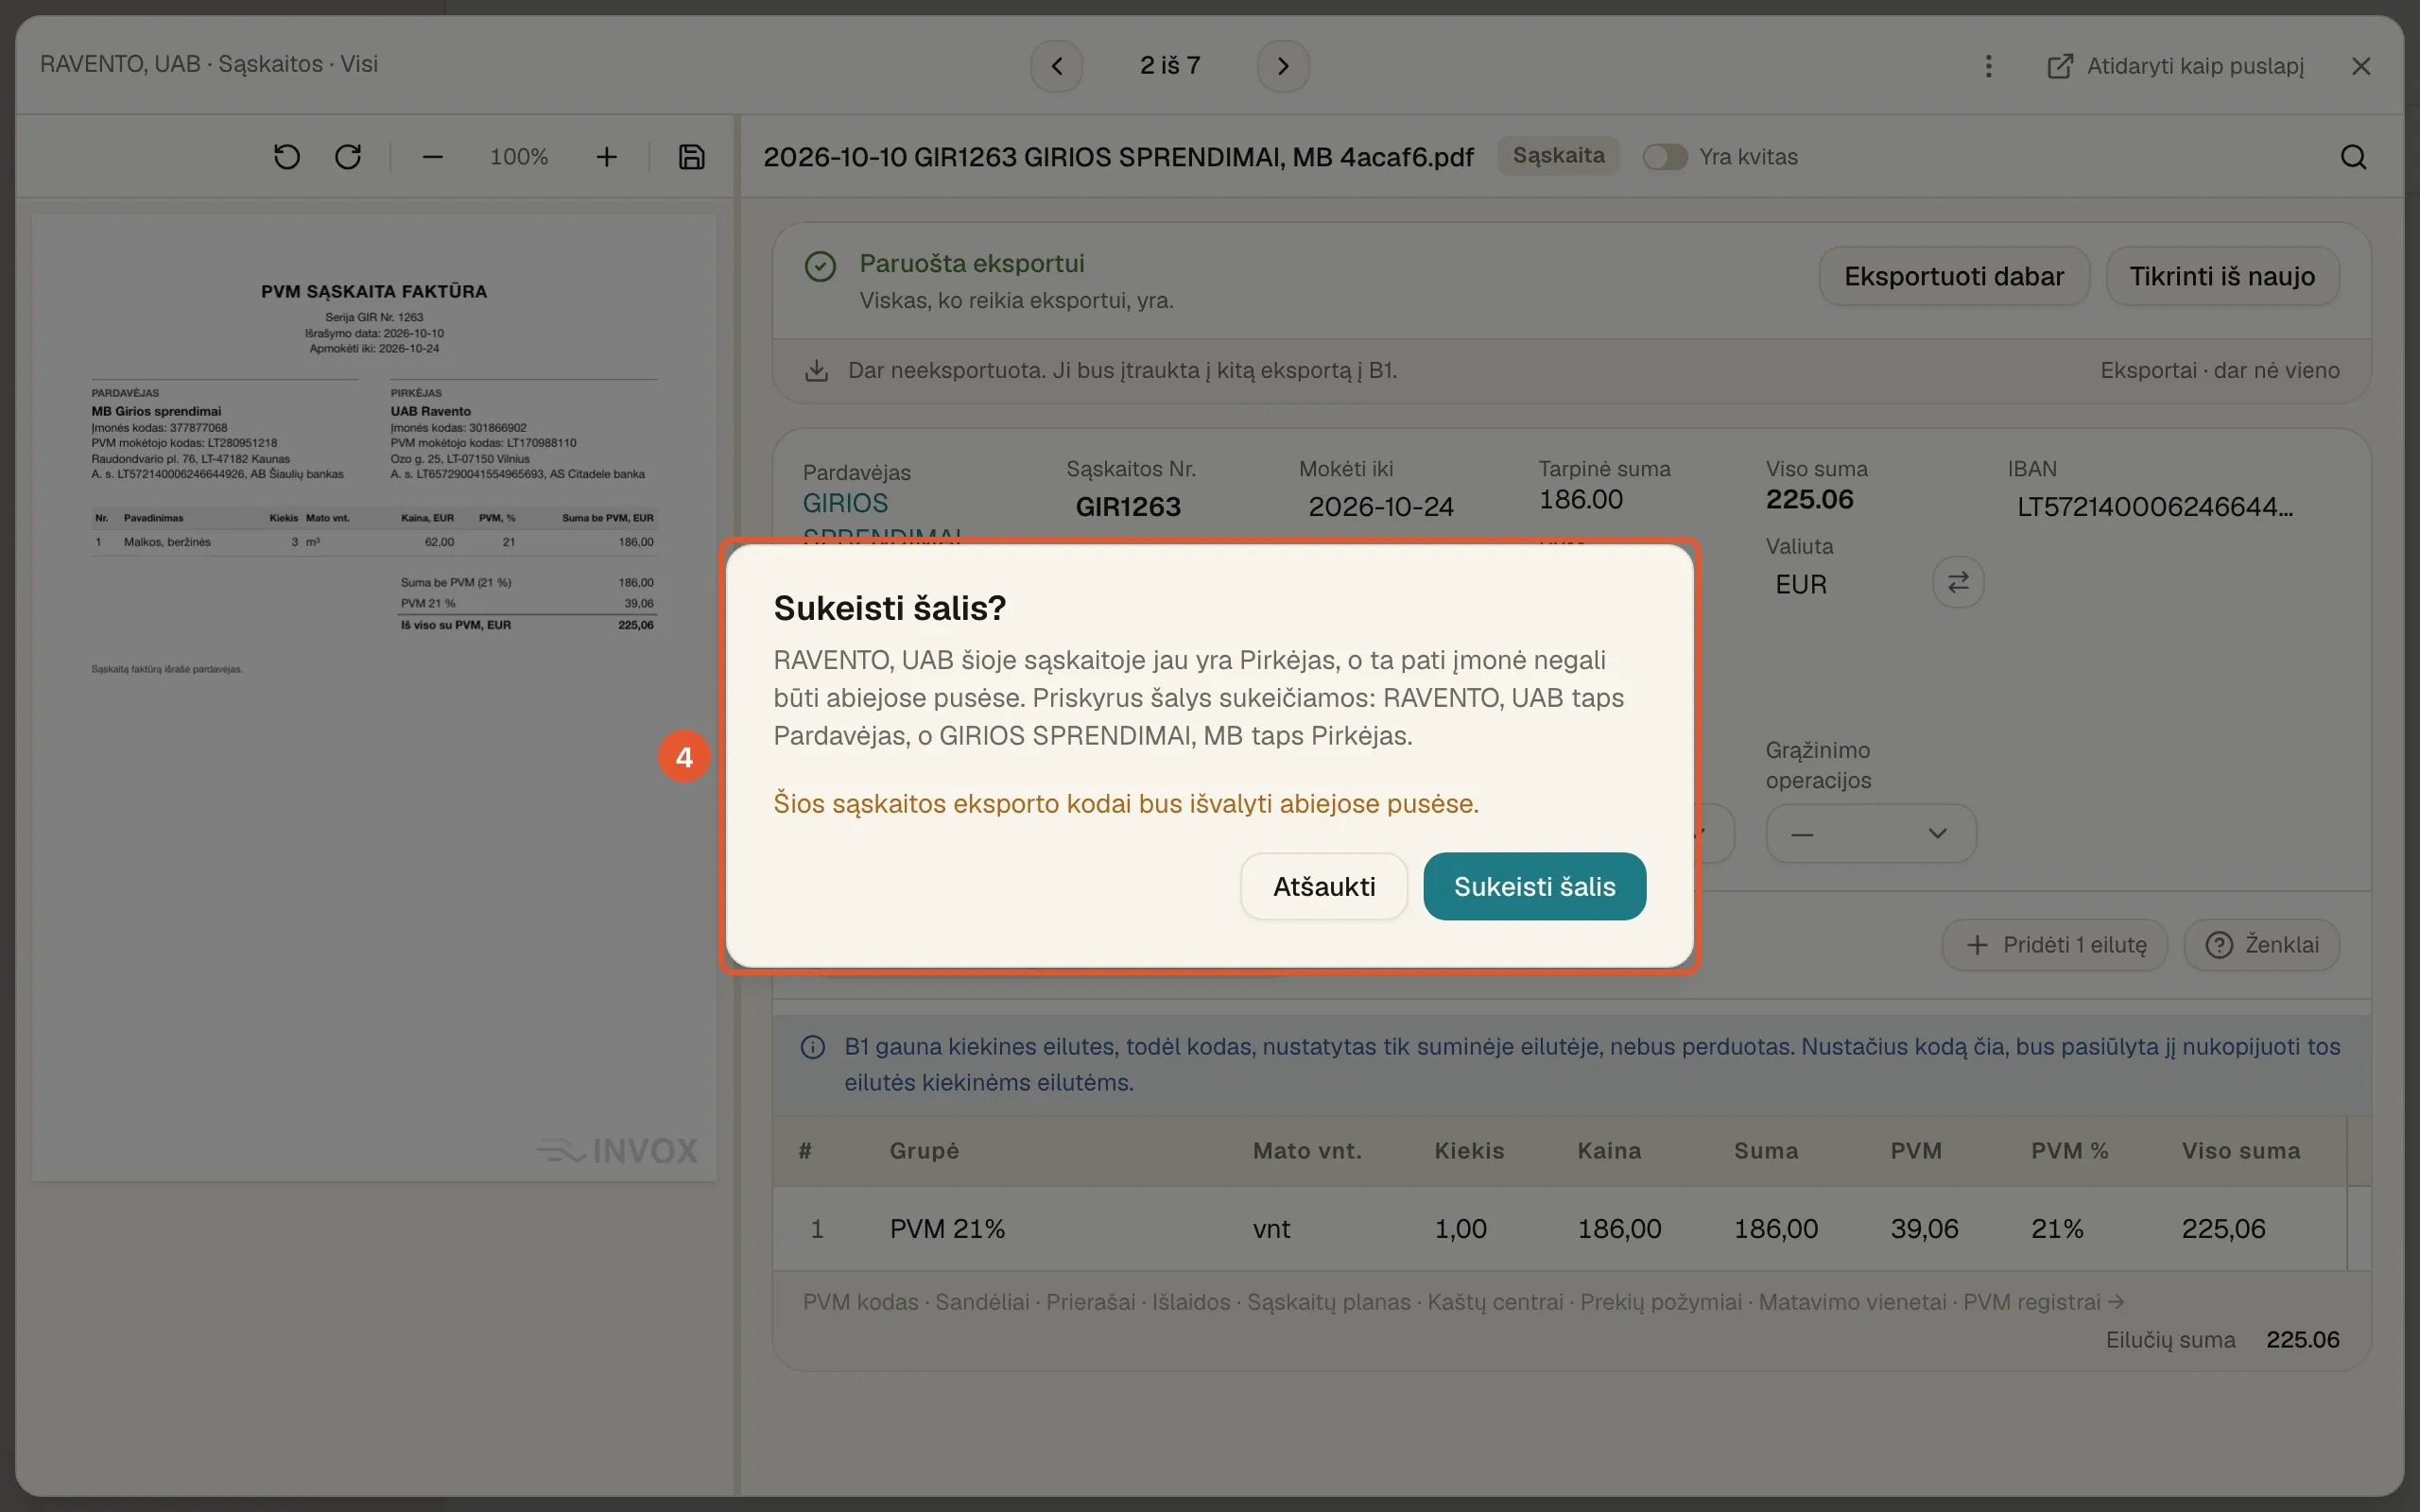The height and width of the screenshot is (1512, 2420).
Task: Click the download icon near Dar neeksportuota
Action: click(816, 371)
